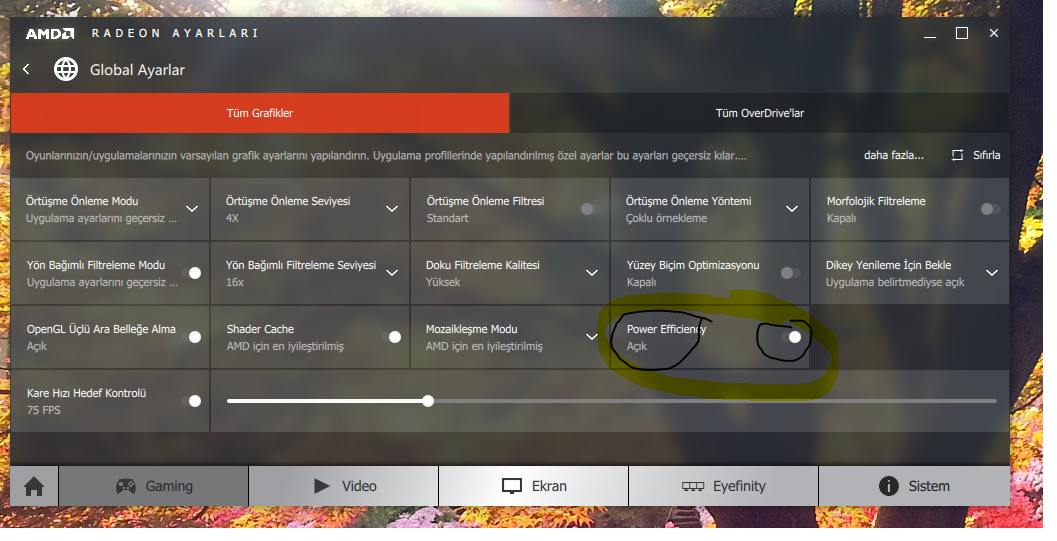Click 'Çoklu örnekleme' value text
This screenshot has height=541, width=1057.
click(666, 218)
